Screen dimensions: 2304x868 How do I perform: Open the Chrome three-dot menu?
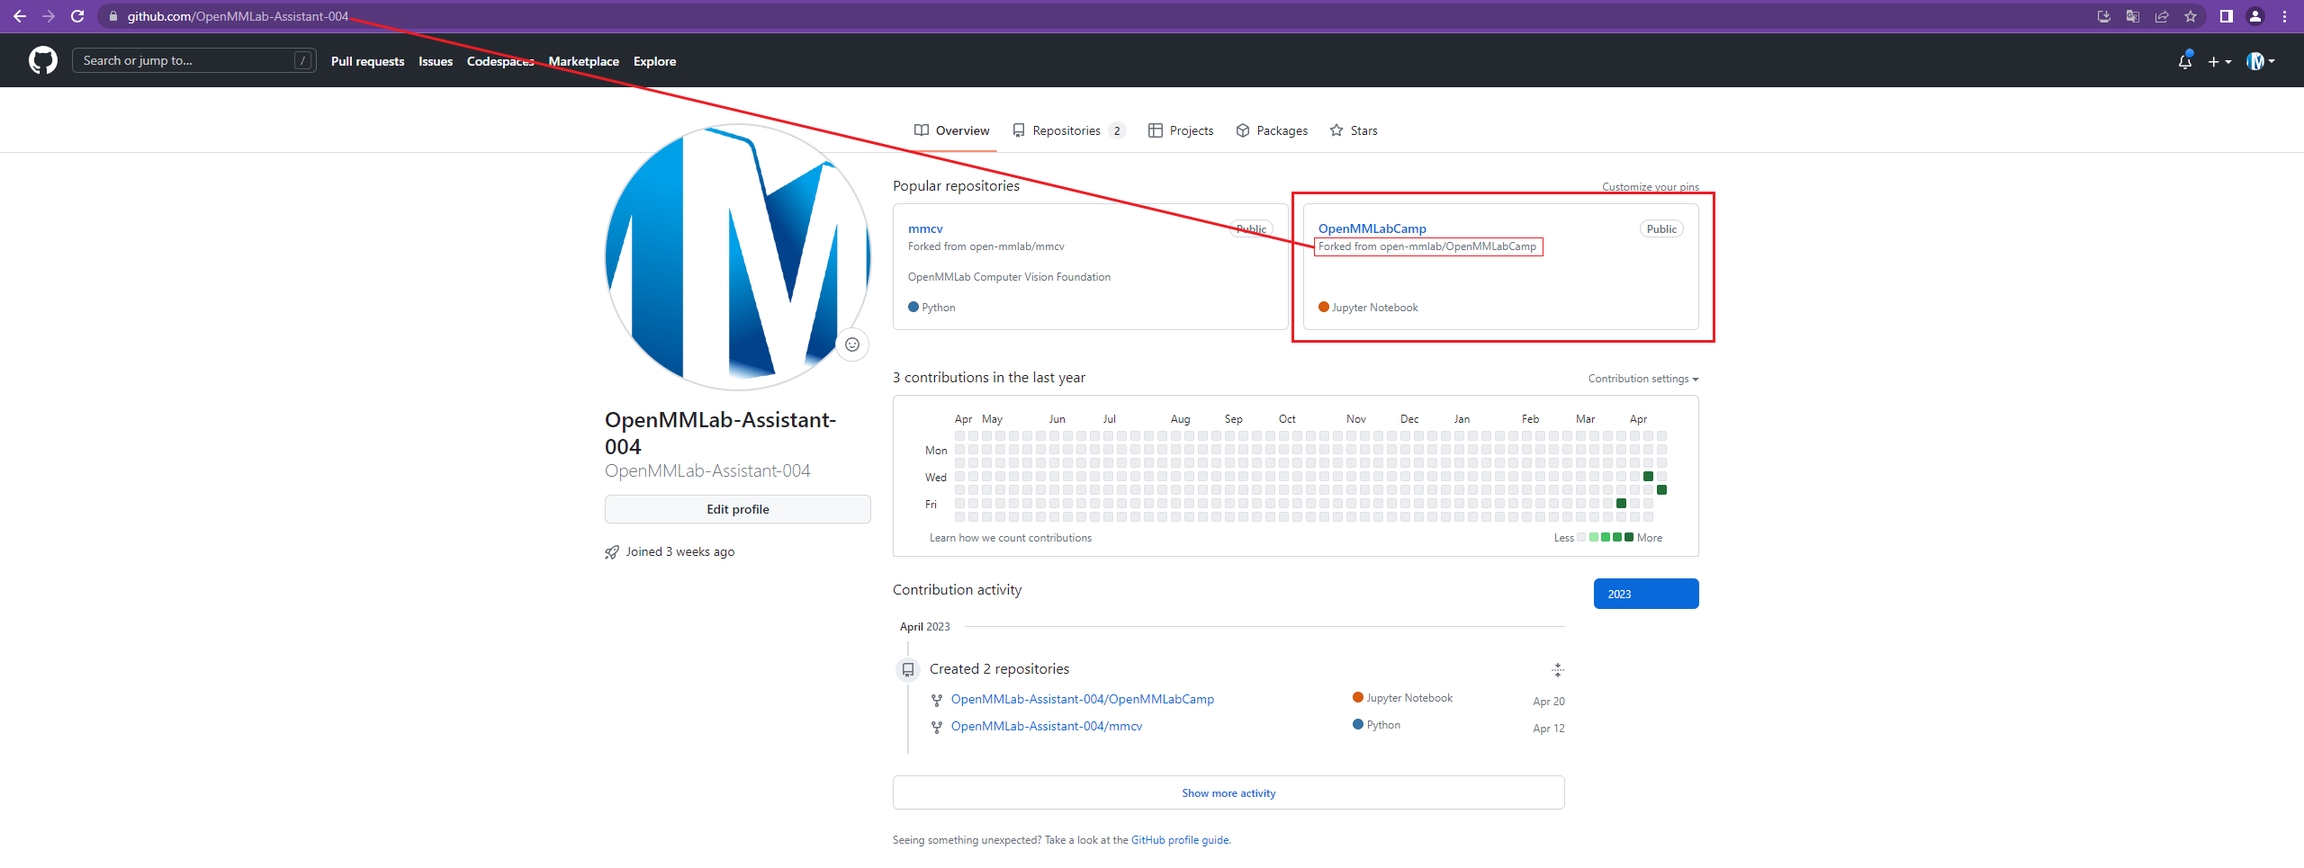point(2284,16)
